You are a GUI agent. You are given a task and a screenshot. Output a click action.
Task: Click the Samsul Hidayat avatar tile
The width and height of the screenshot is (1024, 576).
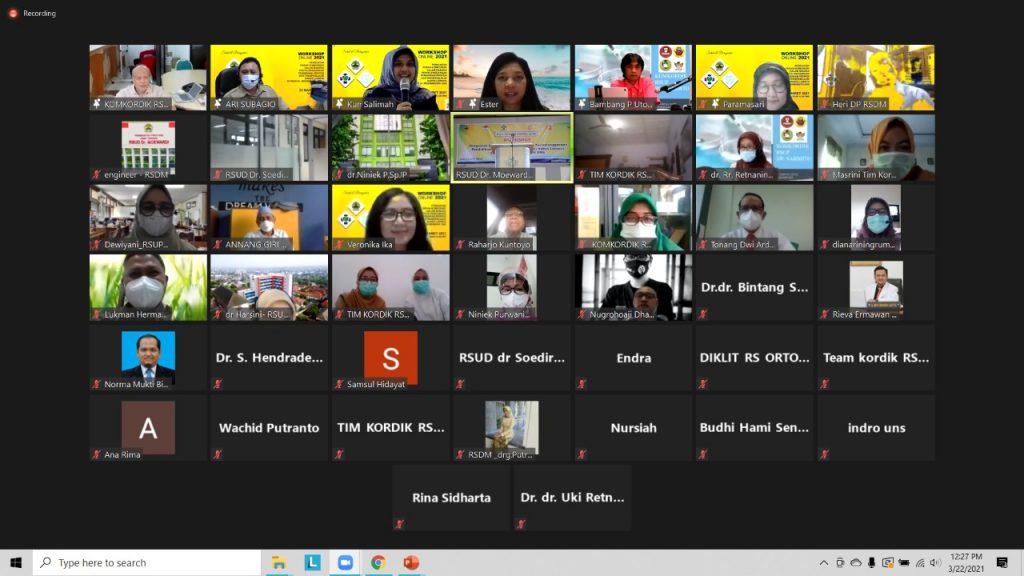pos(390,357)
